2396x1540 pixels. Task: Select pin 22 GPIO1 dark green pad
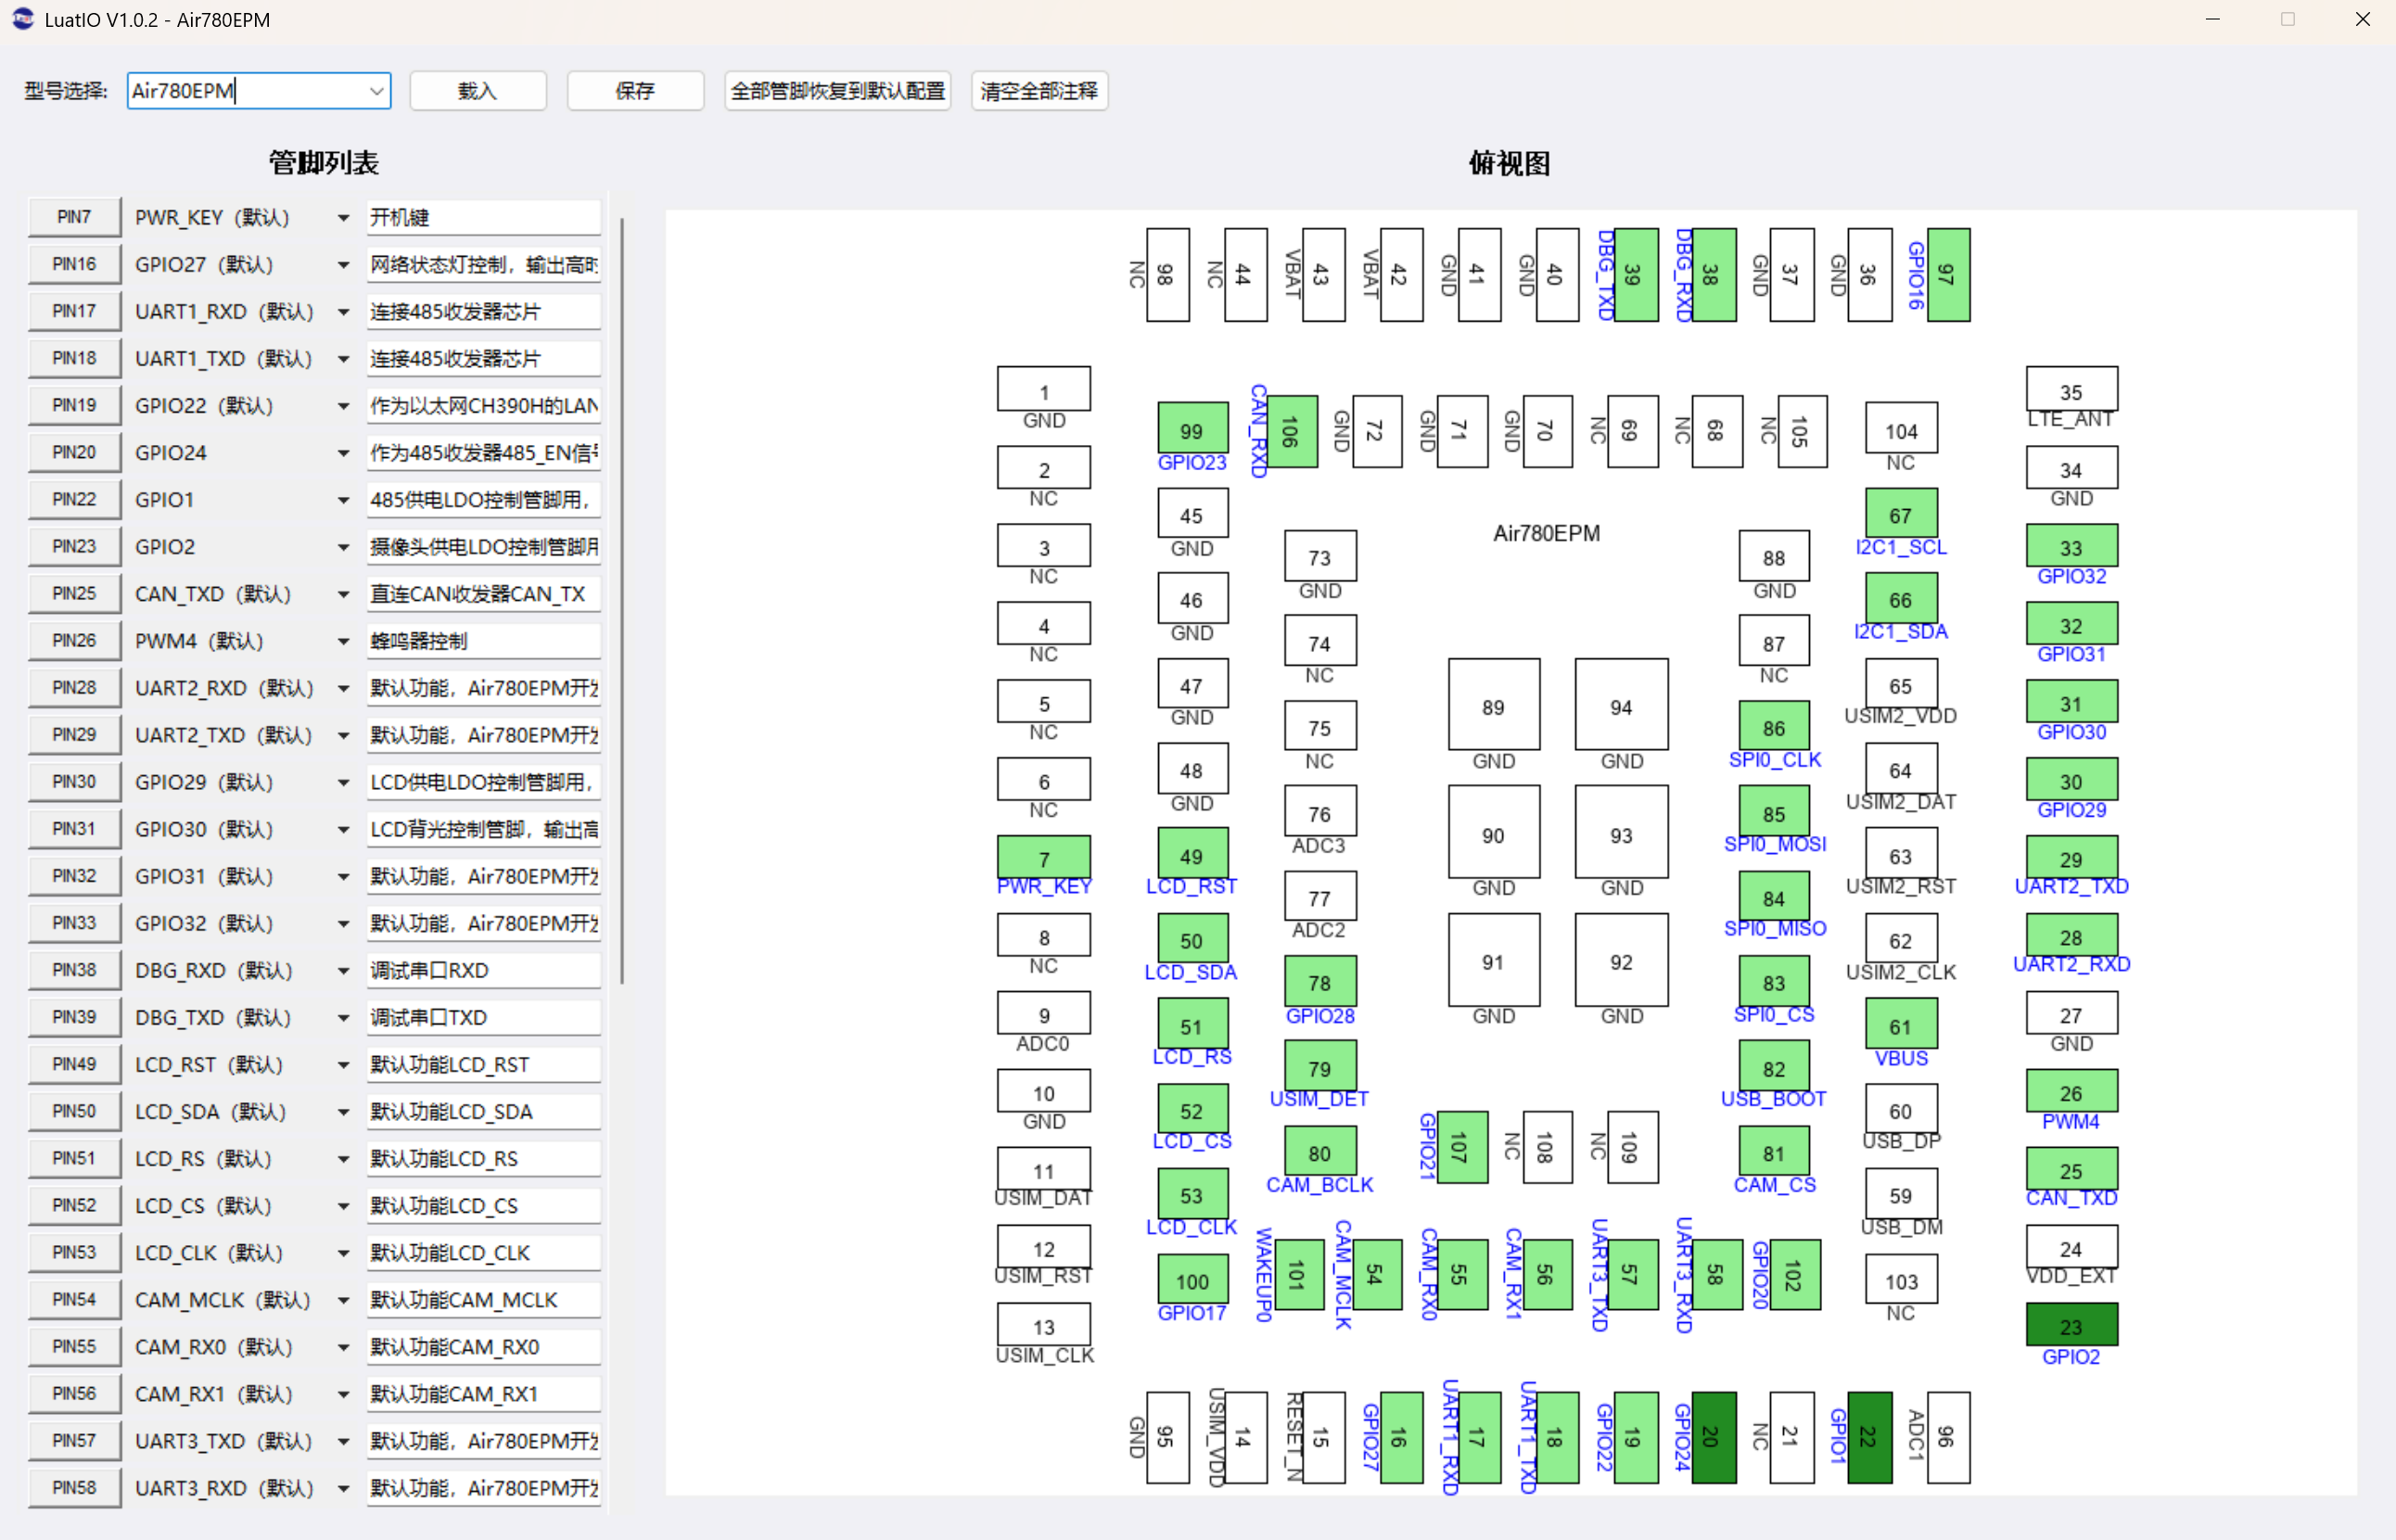tap(1869, 1437)
